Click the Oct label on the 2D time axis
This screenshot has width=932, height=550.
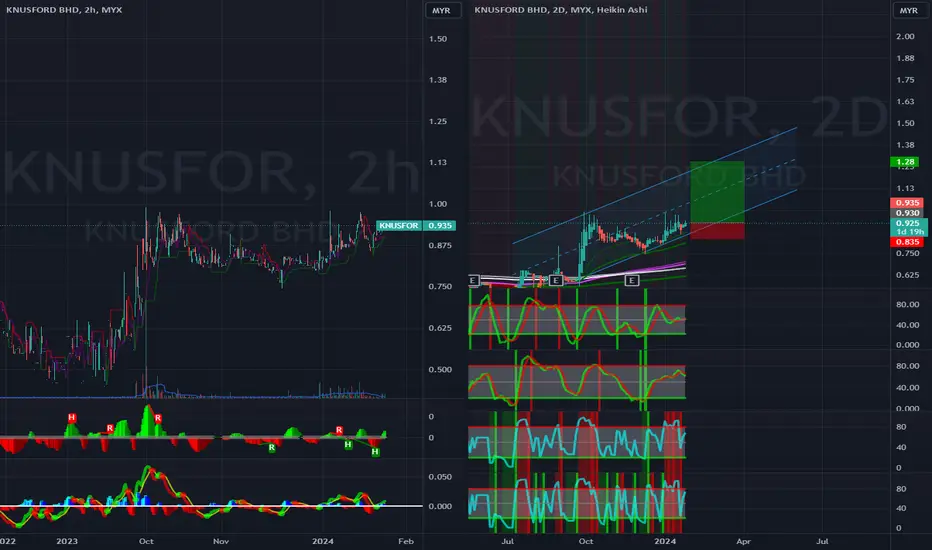tap(585, 541)
